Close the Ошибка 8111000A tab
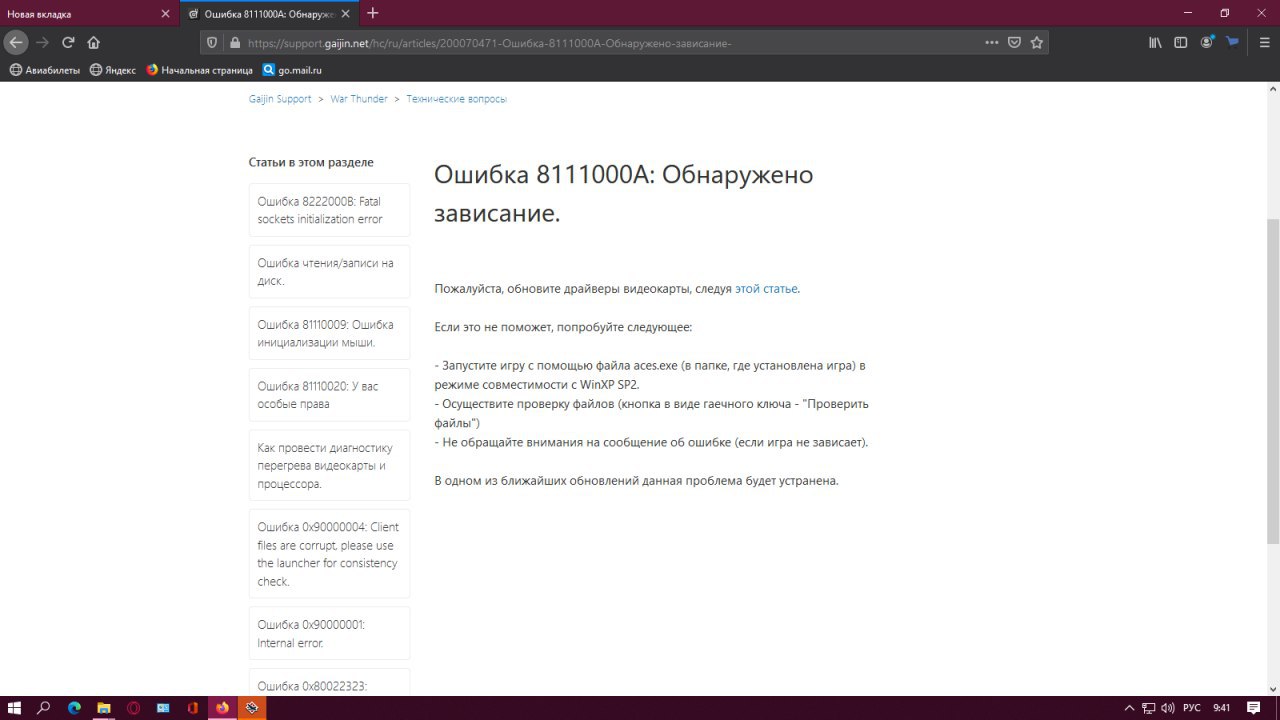The image size is (1280, 720). 347,14
